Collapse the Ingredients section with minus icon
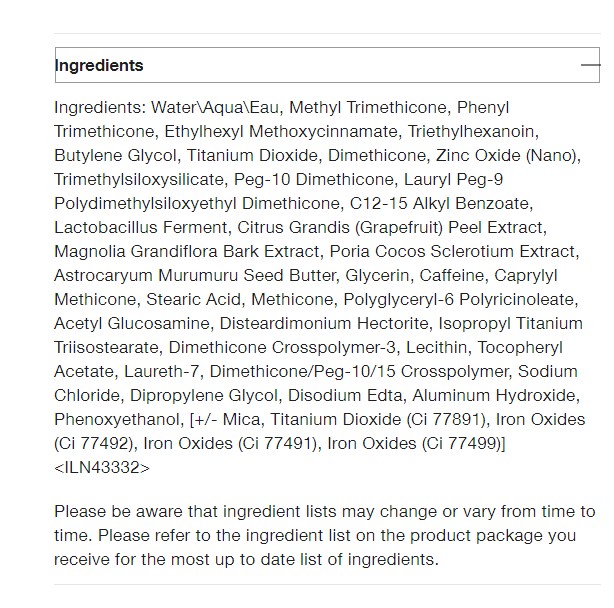 click(590, 65)
